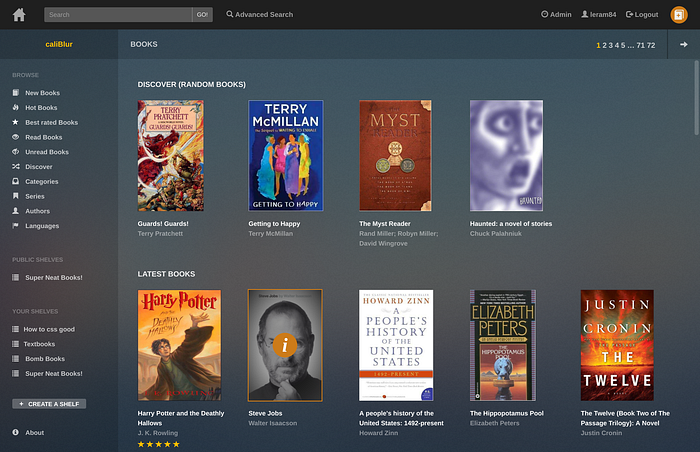Open Haunted book cover
The image size is (700, 452).
point(506,155)
